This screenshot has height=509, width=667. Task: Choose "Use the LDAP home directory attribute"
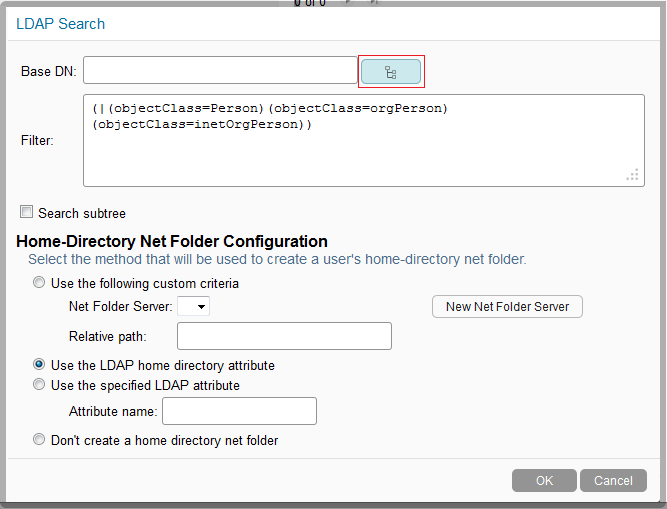click(x=39, y=365)
